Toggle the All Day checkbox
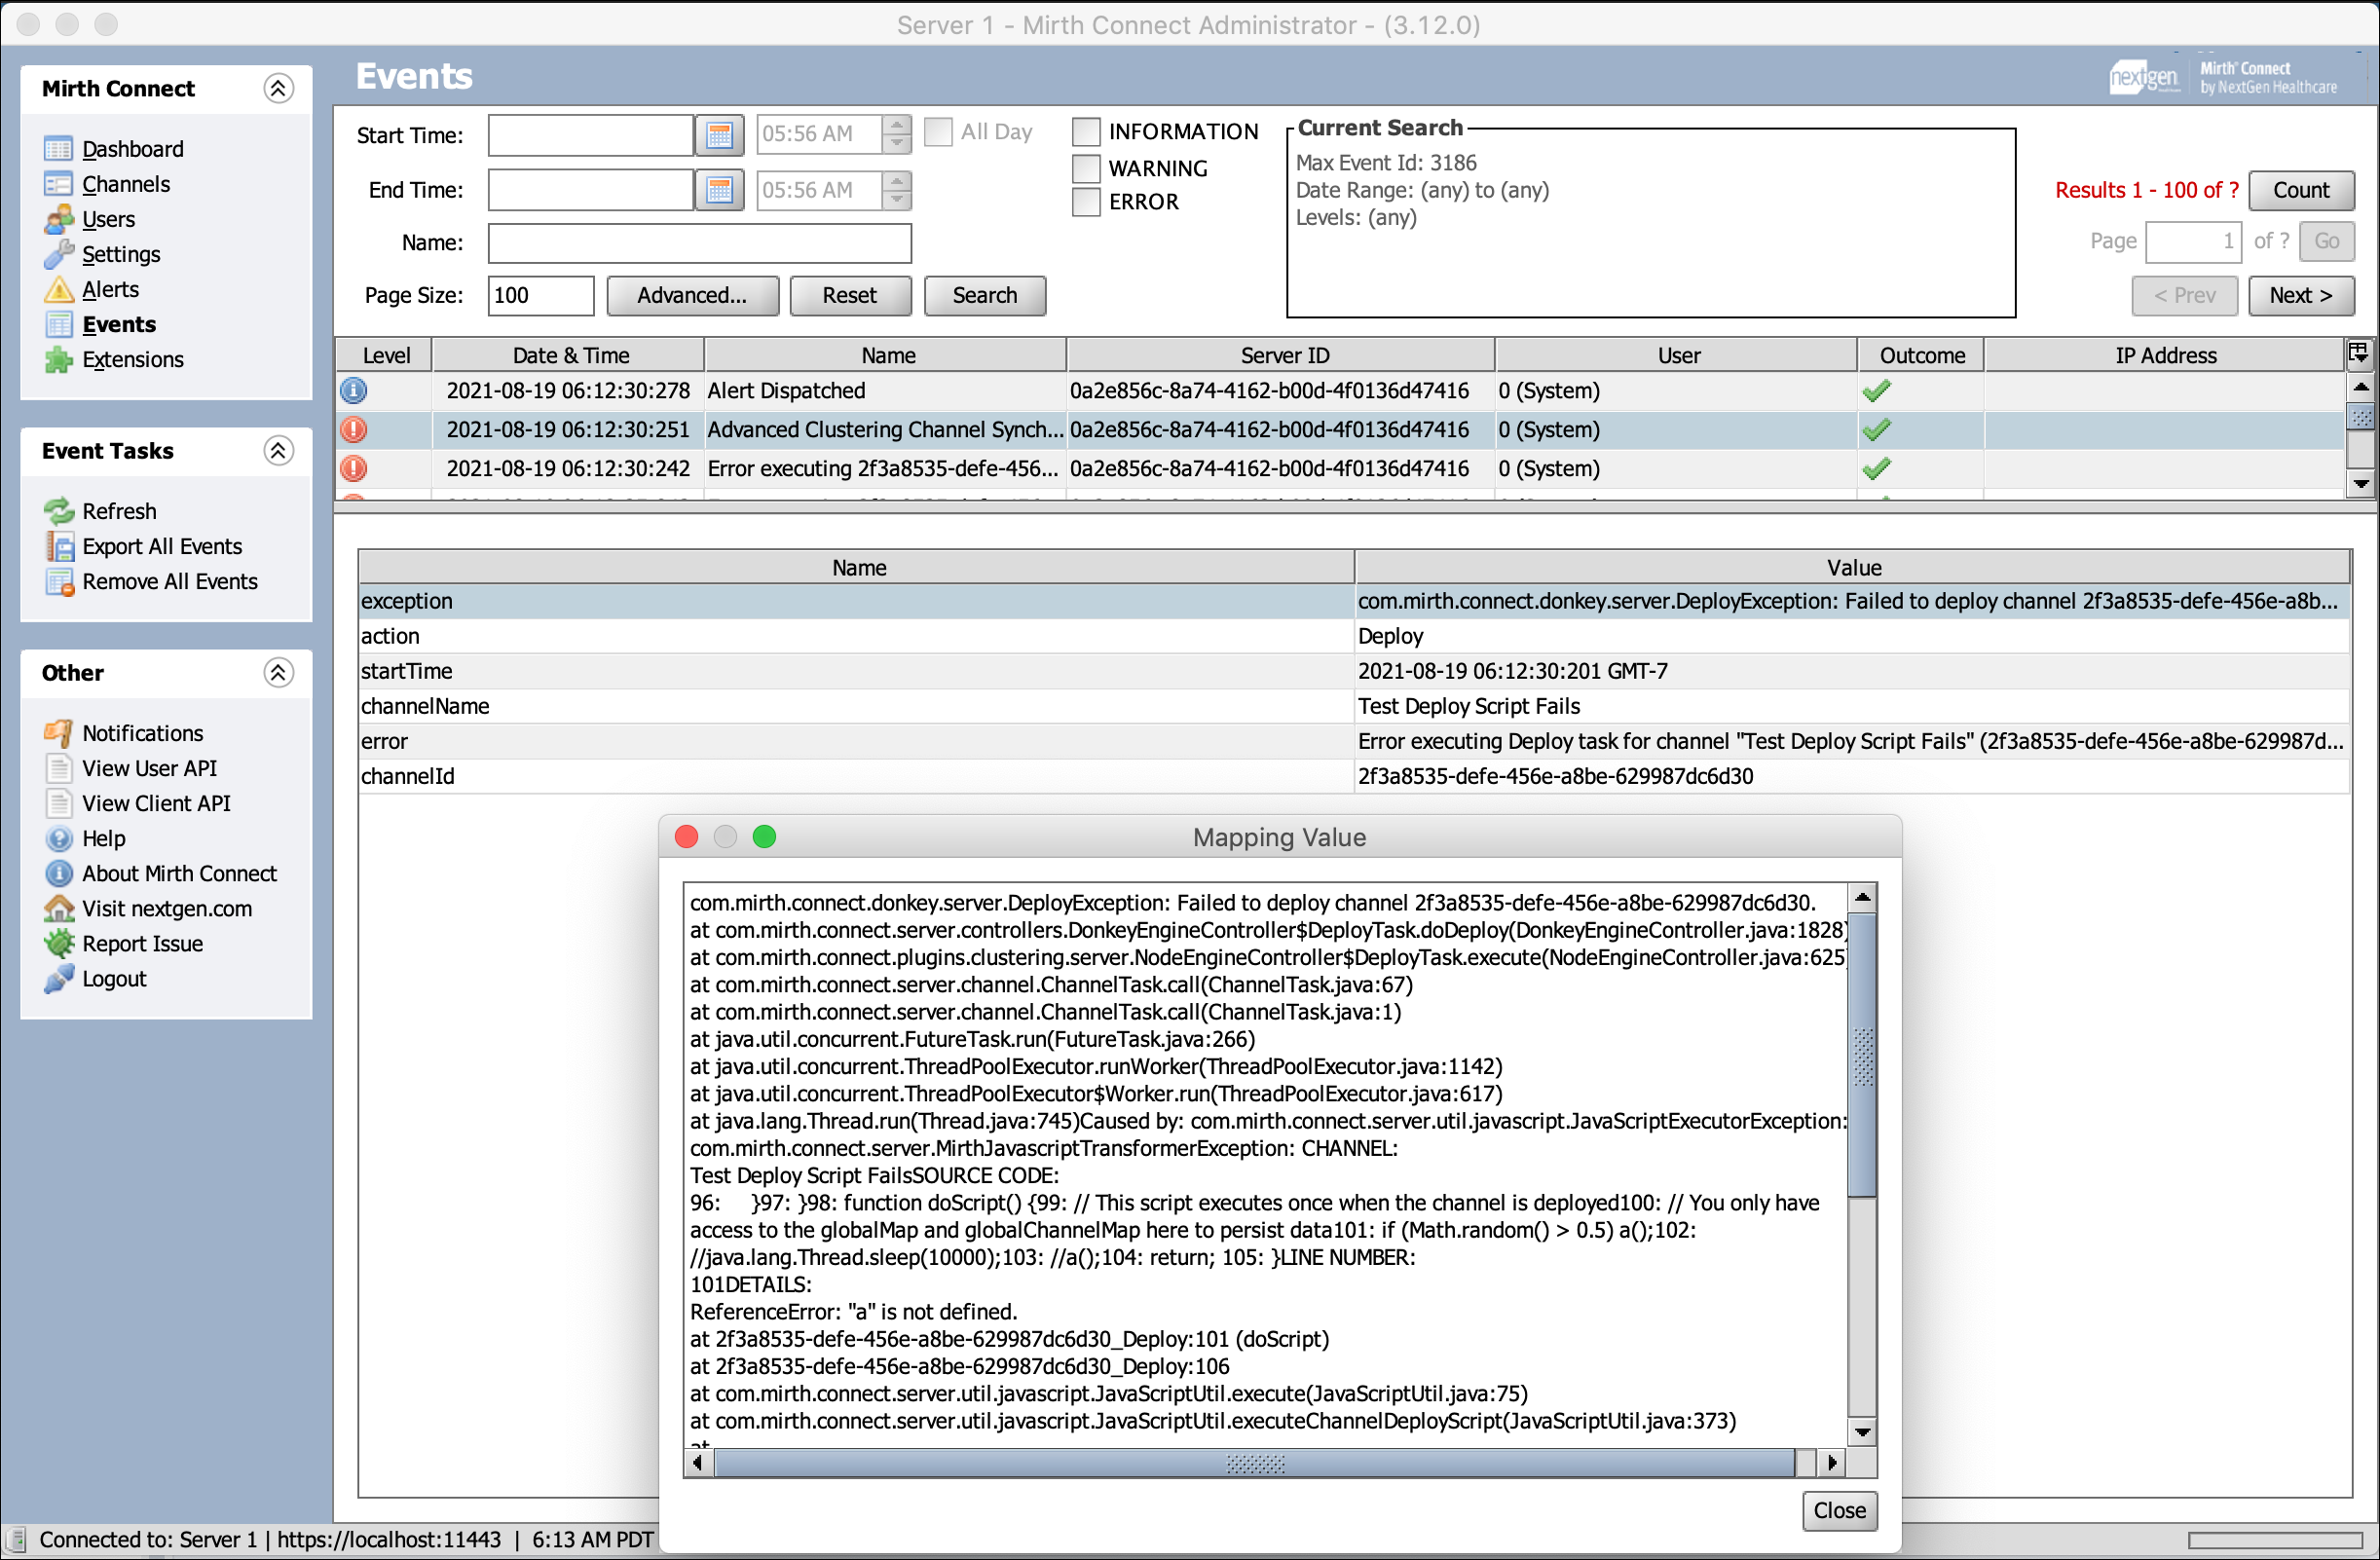The width and height of the screenshot is (2380, 1560). [938, 132]
